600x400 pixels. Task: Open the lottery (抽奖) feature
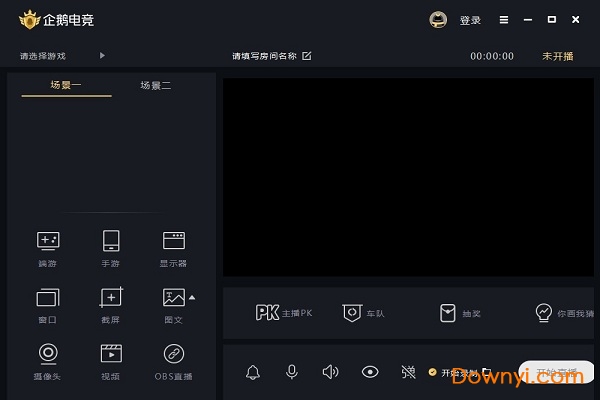point(460,313)
